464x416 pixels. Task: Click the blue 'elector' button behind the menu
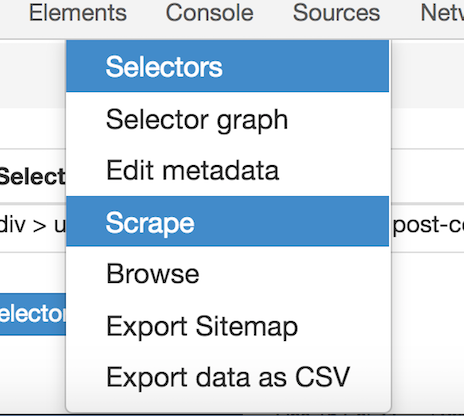click(x=33, y=314)
